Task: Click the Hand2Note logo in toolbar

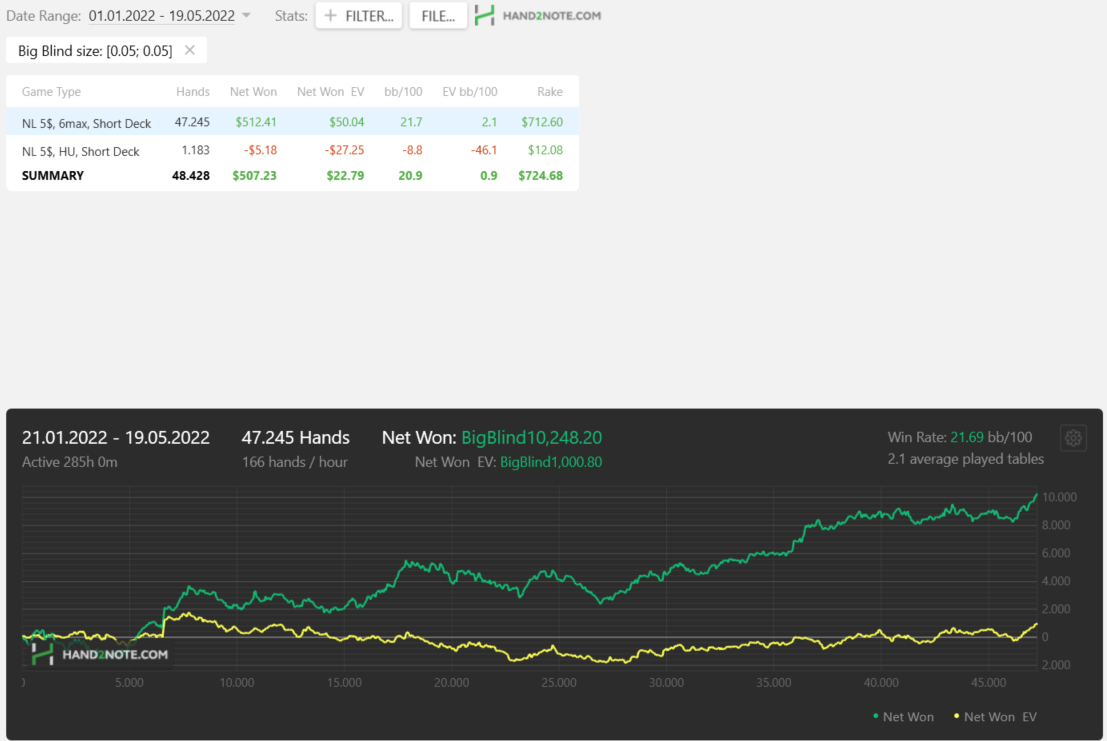Action: click(x=538, y=16)
